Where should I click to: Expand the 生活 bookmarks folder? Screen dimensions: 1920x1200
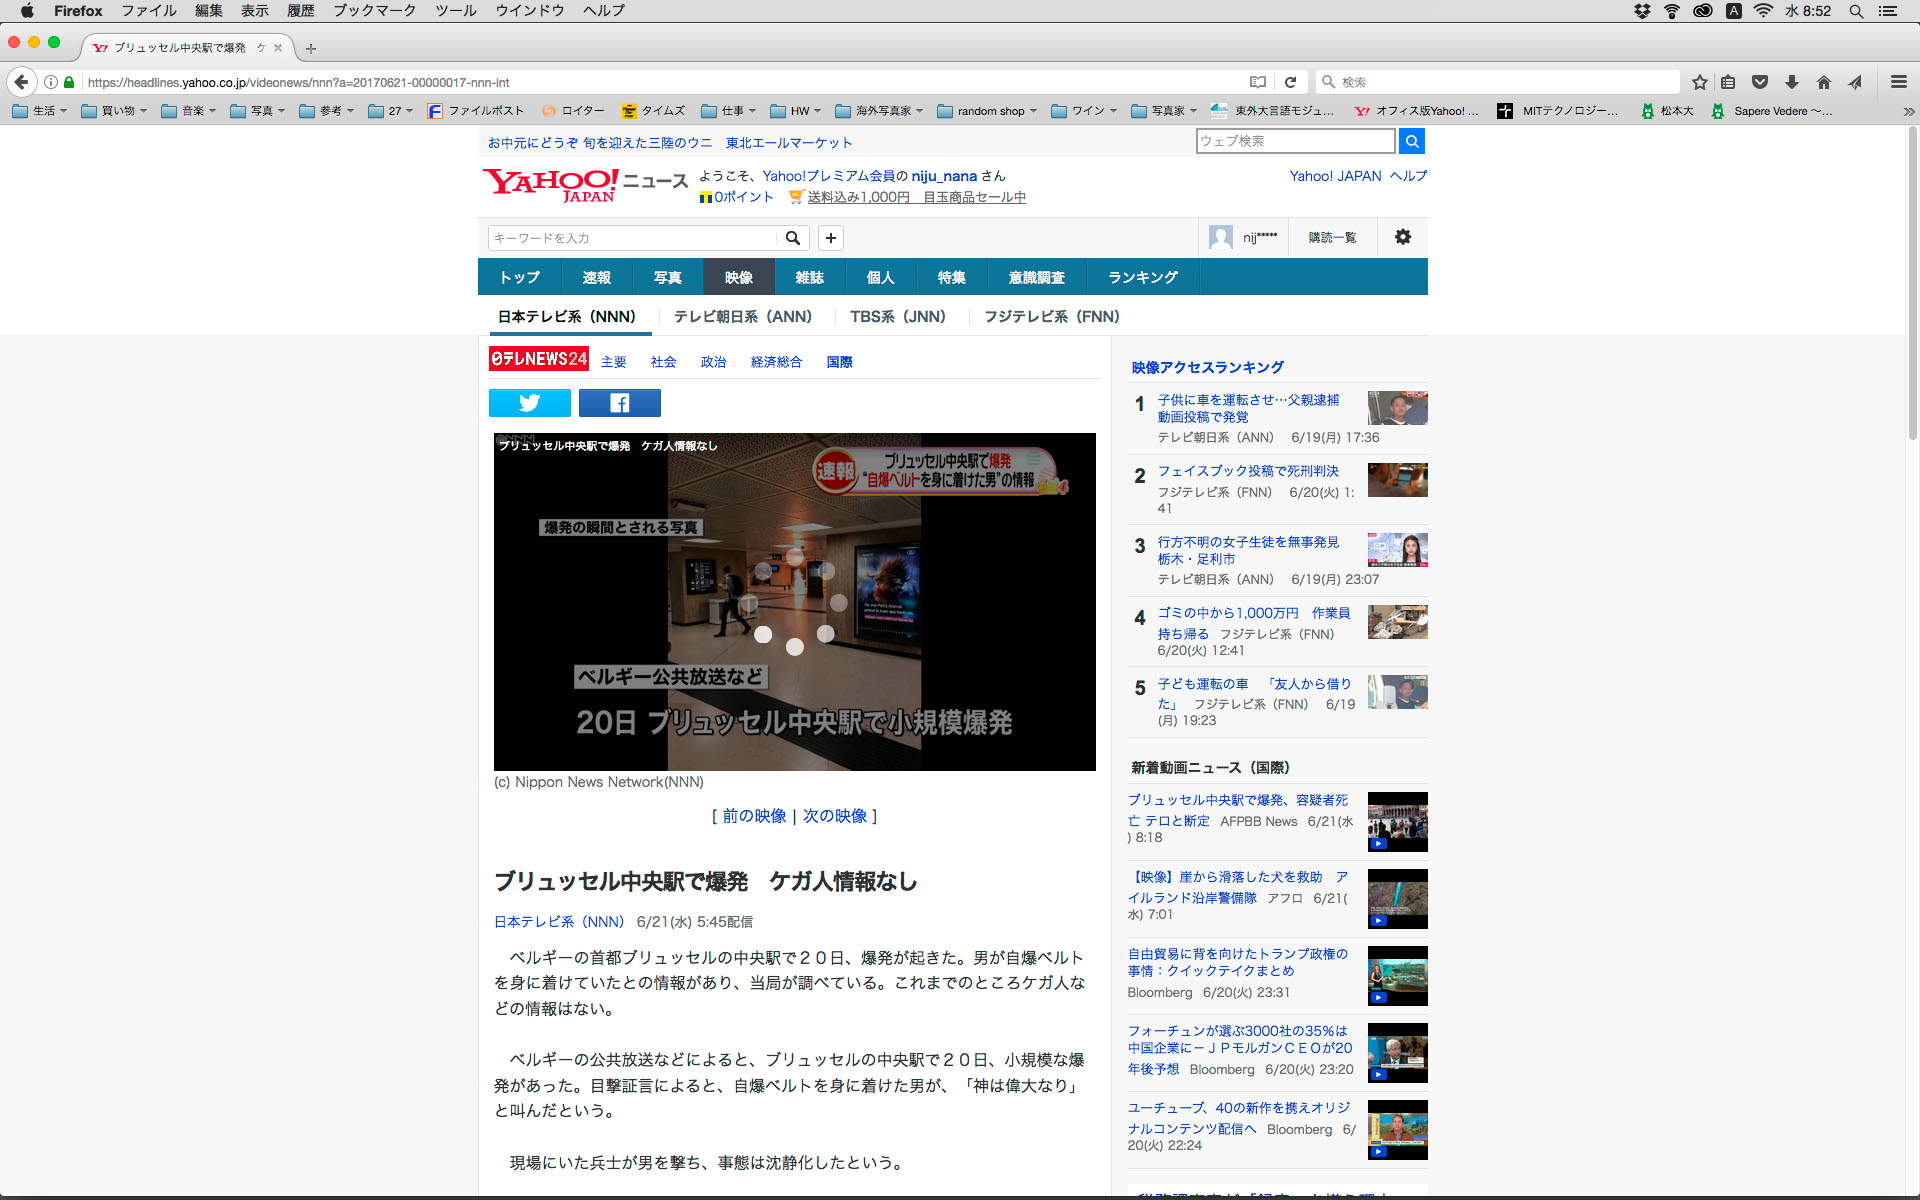pos(40,111)
